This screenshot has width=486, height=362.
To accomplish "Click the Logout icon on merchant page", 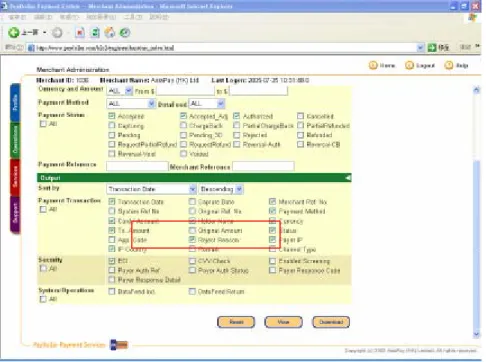I will pos(409,65).
